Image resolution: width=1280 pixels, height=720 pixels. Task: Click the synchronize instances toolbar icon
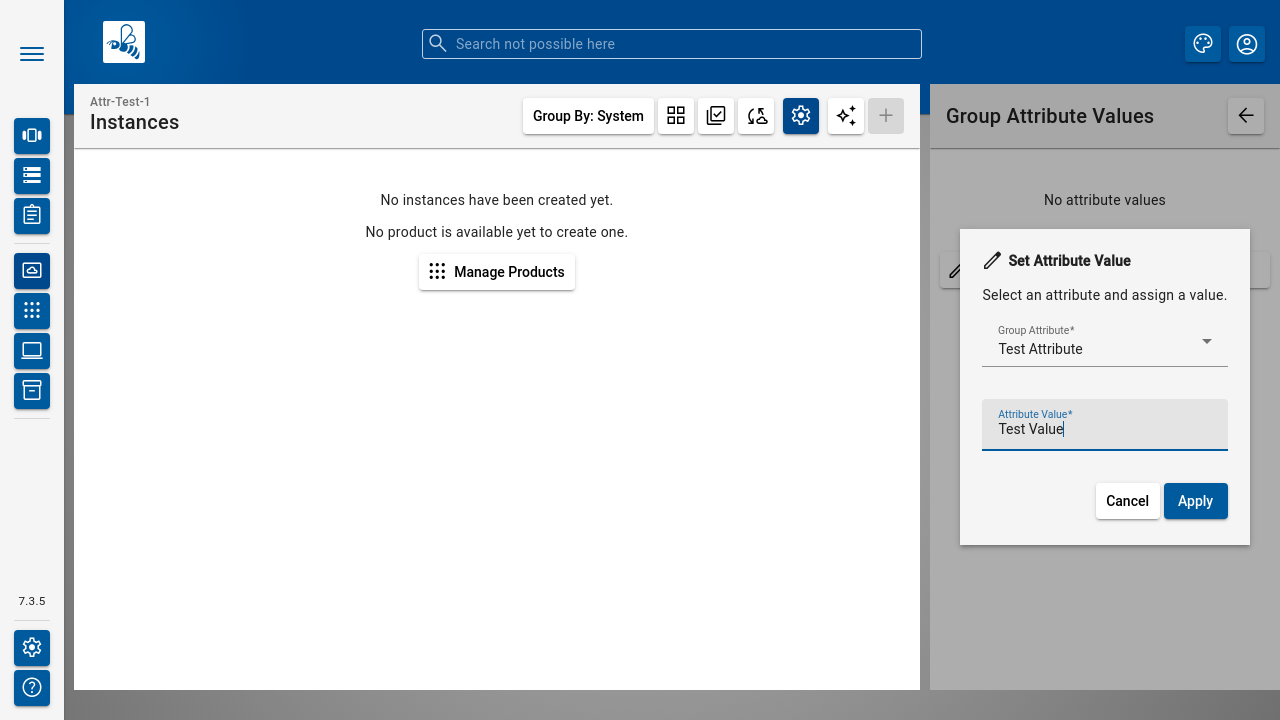[756, 116]
